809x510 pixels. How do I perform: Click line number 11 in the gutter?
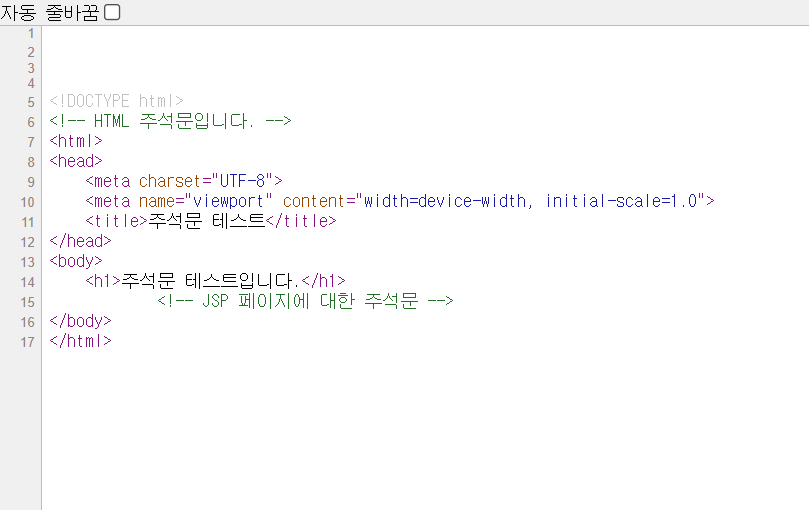pos(27,222)
